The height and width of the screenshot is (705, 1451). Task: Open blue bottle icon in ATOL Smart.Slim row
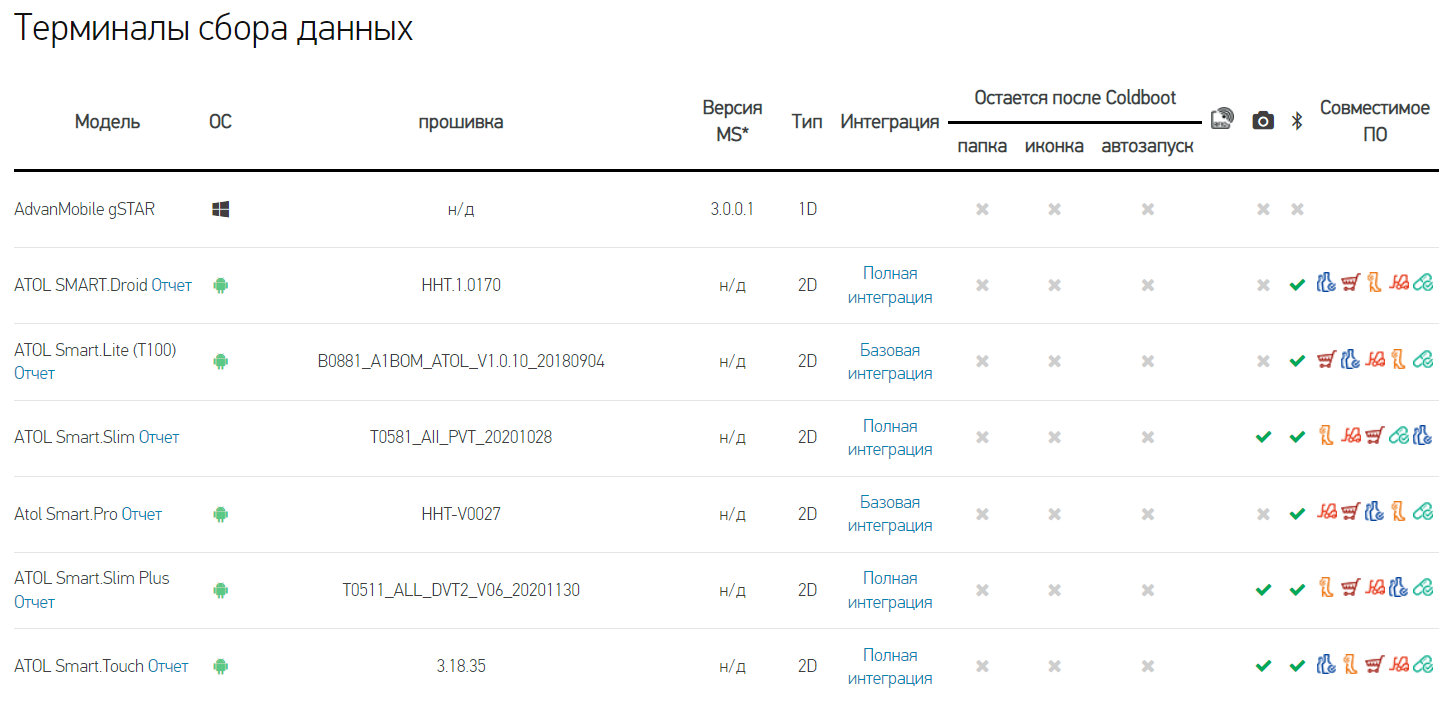[1423, 436]
